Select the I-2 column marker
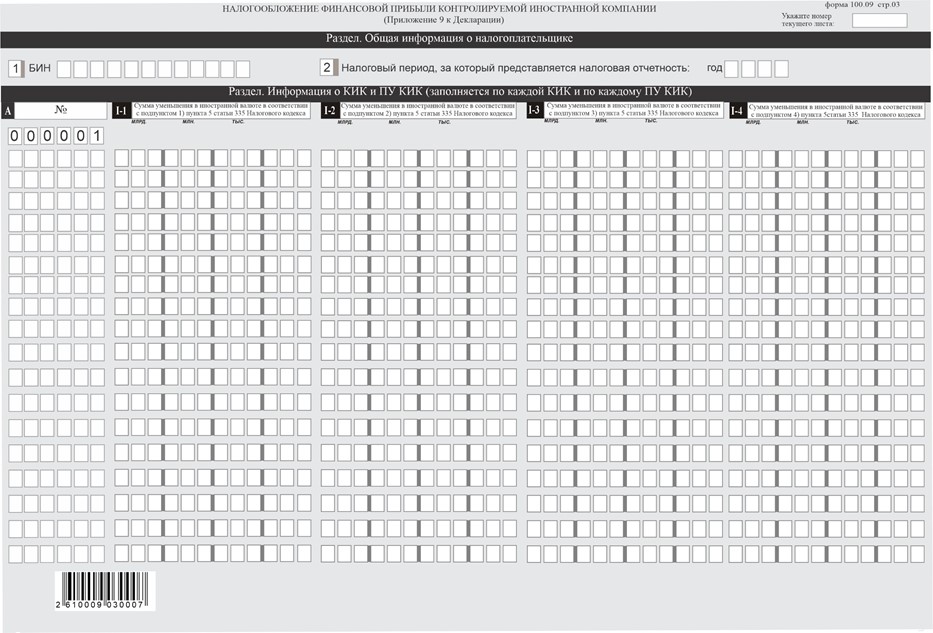Viewport: 933px width, 633px height. [x=329, y=110]
